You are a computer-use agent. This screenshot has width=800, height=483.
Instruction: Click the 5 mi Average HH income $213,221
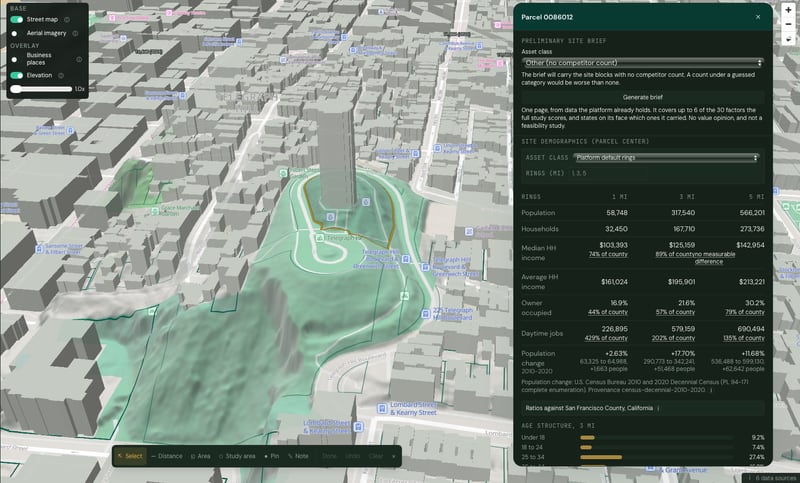[x=752, y=282]
